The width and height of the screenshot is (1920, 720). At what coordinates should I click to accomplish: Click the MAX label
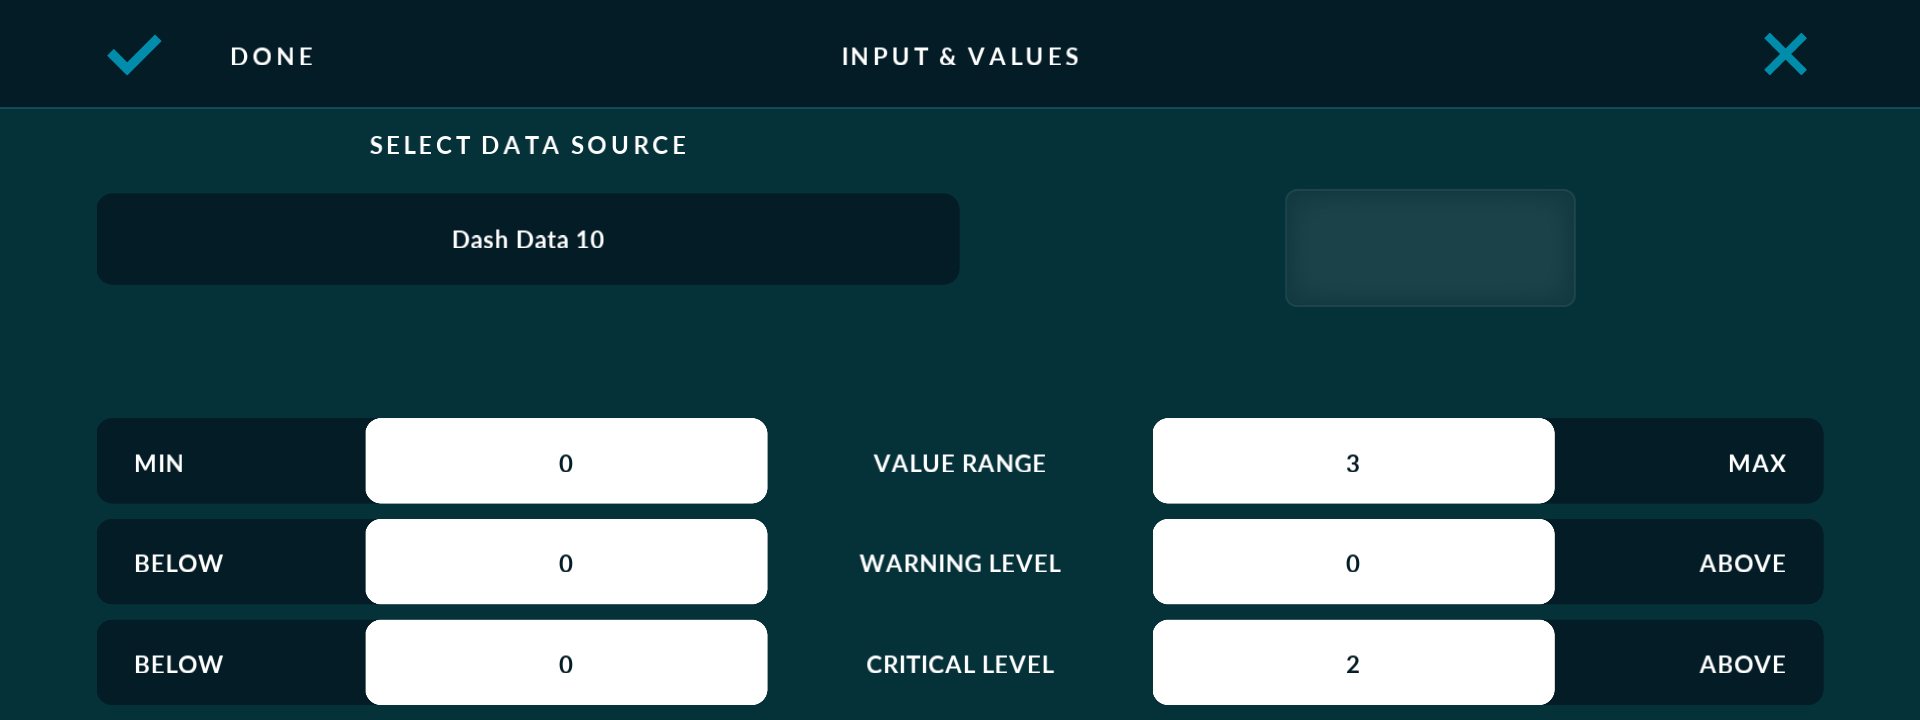point(1756,463)
